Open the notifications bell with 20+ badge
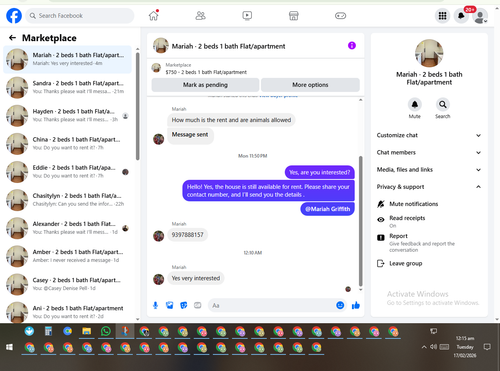The height and width of the screenshot is (371, 500). (461, 16)
